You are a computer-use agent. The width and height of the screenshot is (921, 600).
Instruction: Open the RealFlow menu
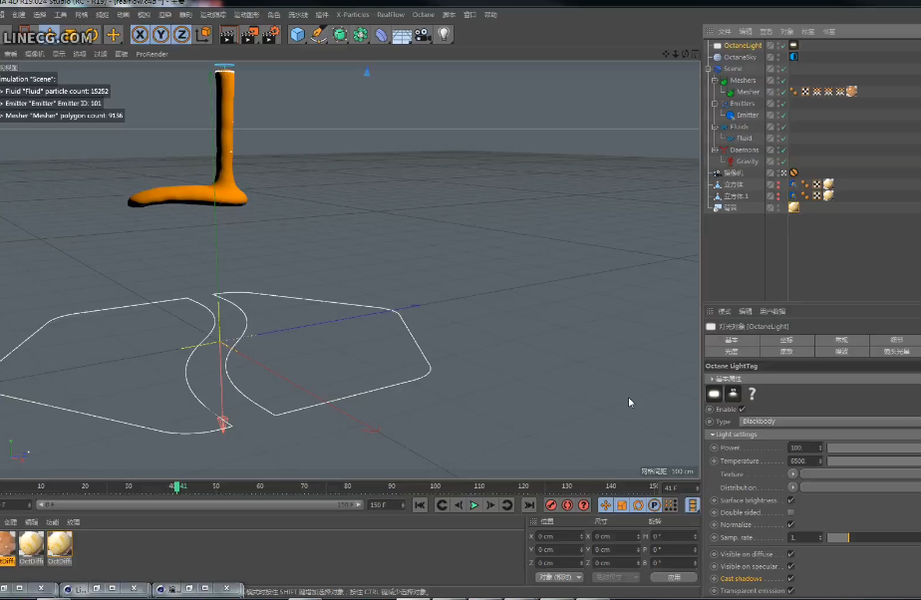click(391, 15)
